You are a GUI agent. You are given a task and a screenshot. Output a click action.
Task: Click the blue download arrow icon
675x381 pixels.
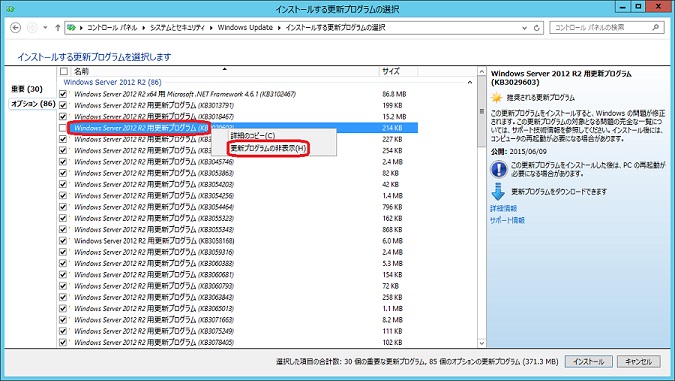498,192
